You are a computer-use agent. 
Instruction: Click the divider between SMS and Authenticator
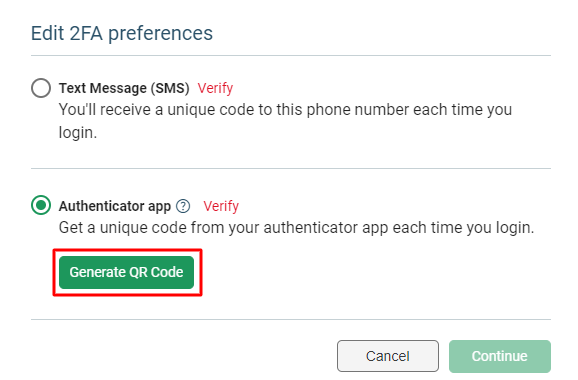(291, 168)
